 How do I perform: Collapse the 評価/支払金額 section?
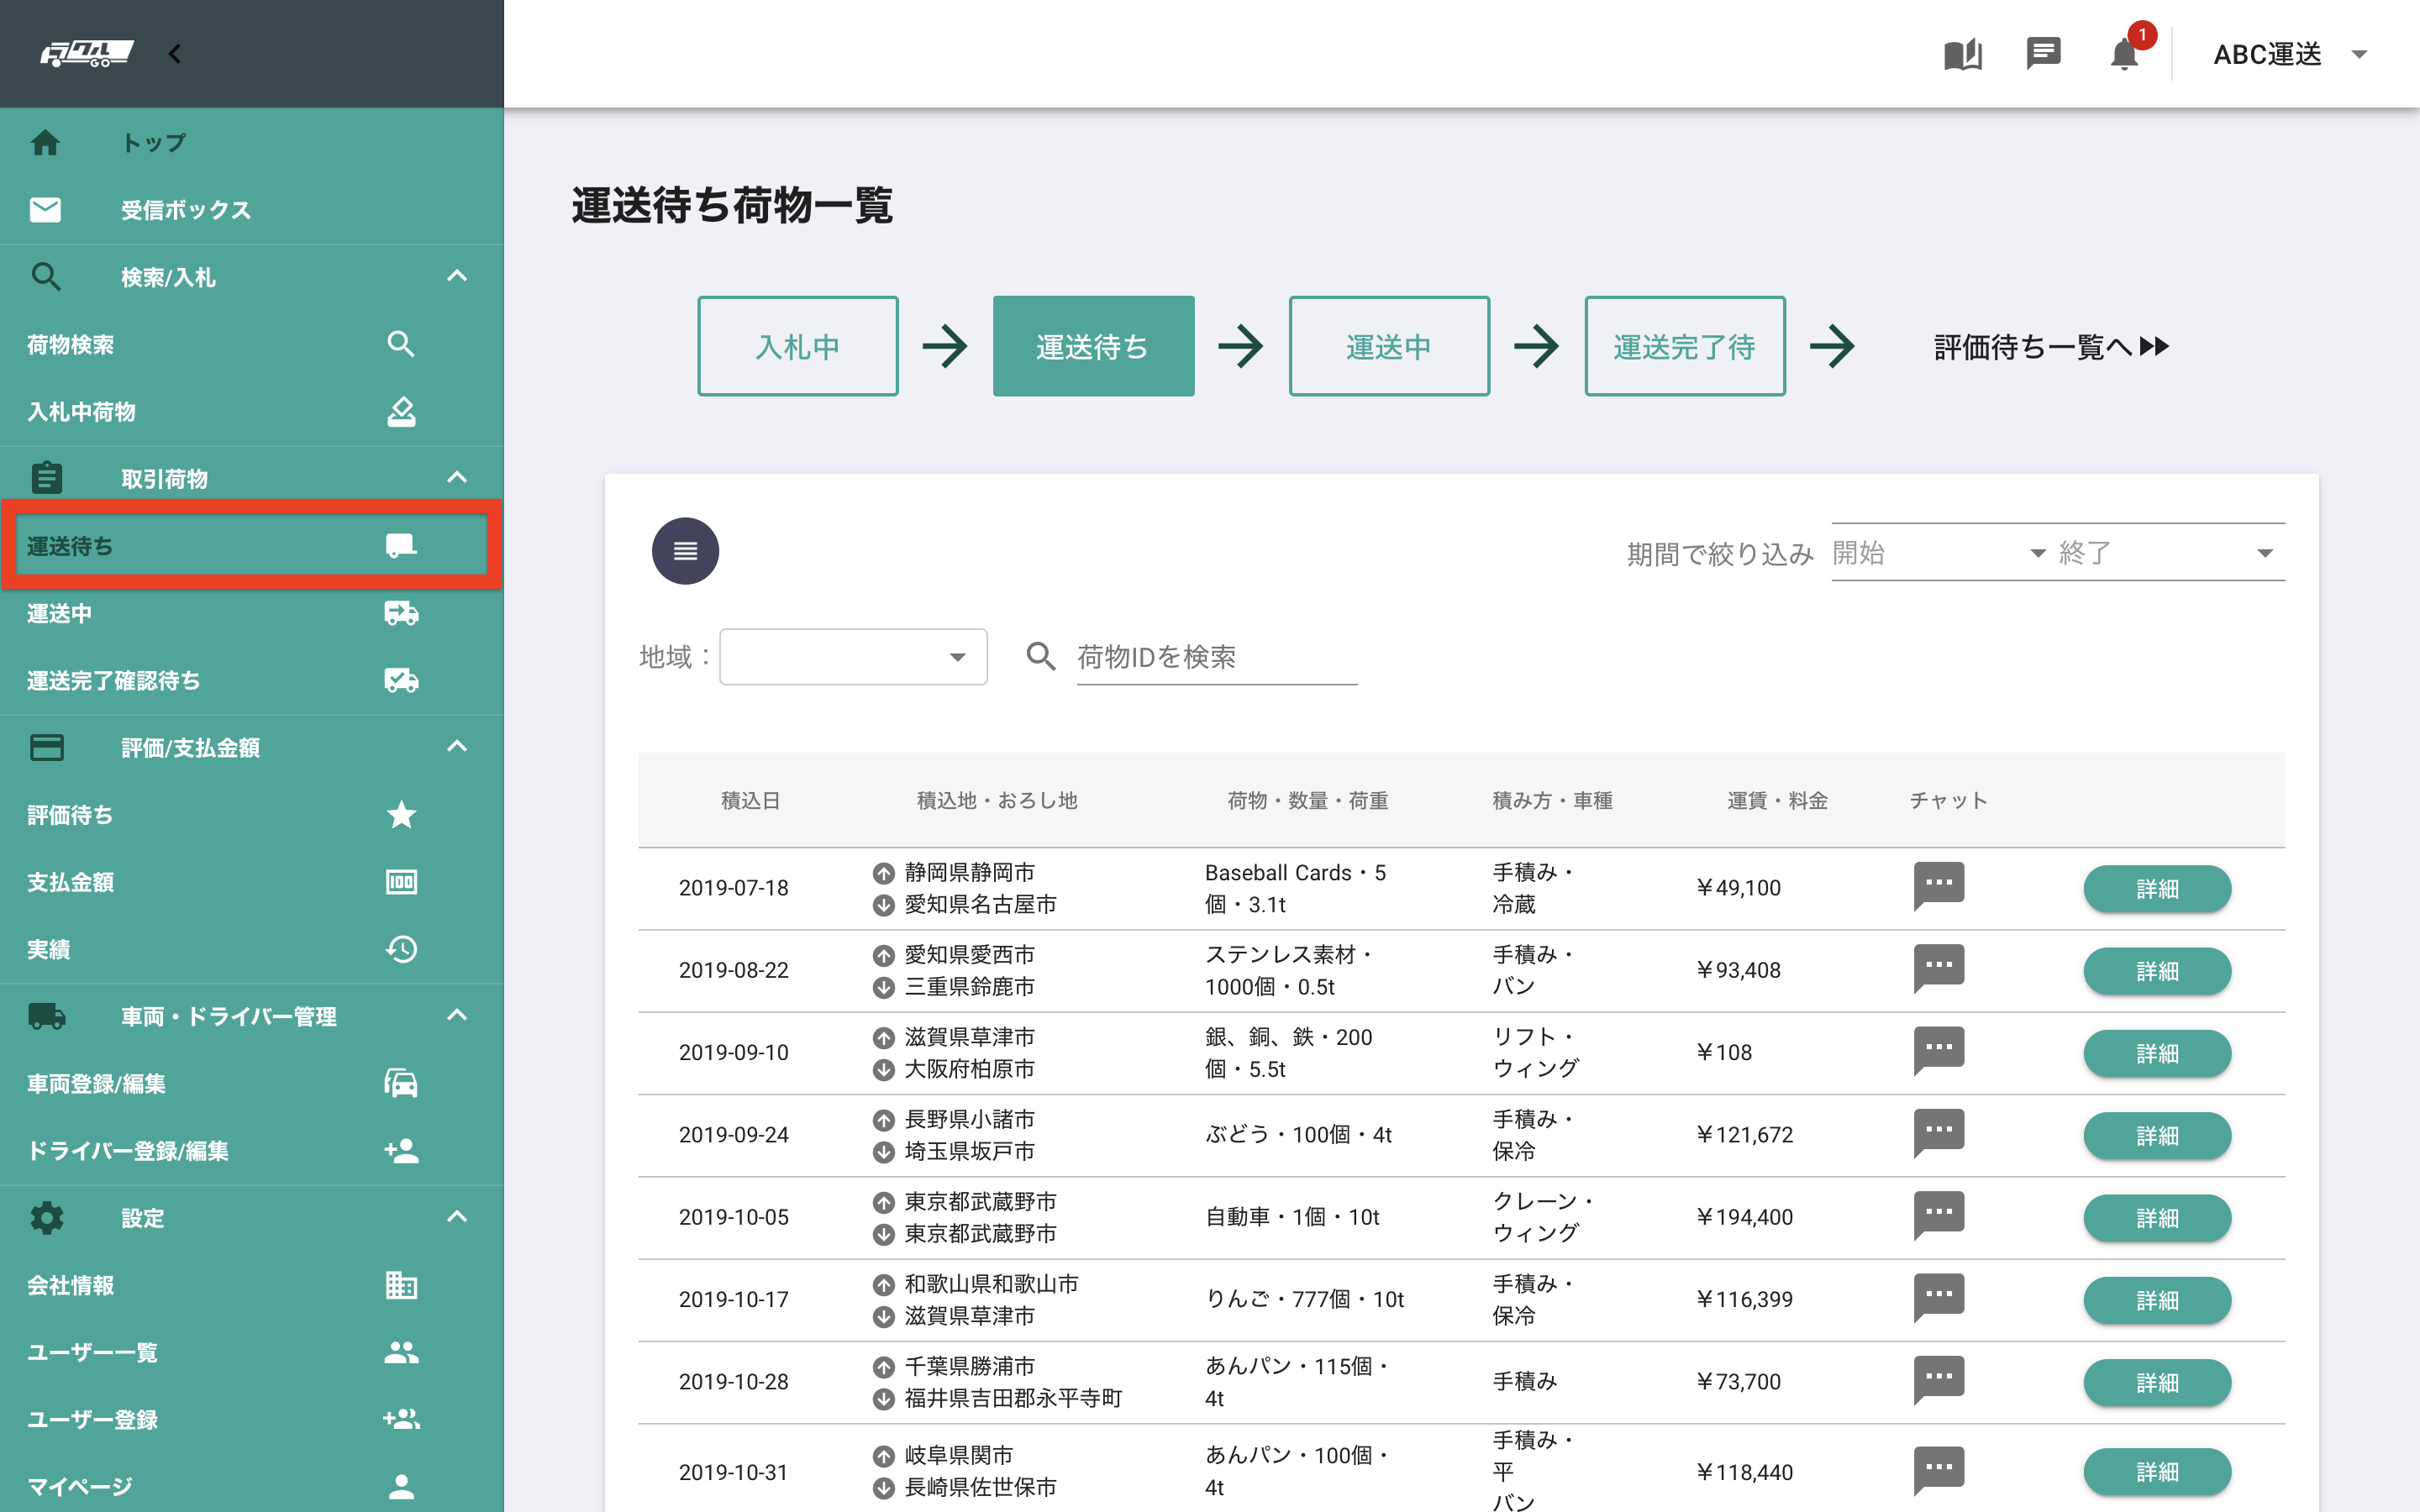pos(457,746)
